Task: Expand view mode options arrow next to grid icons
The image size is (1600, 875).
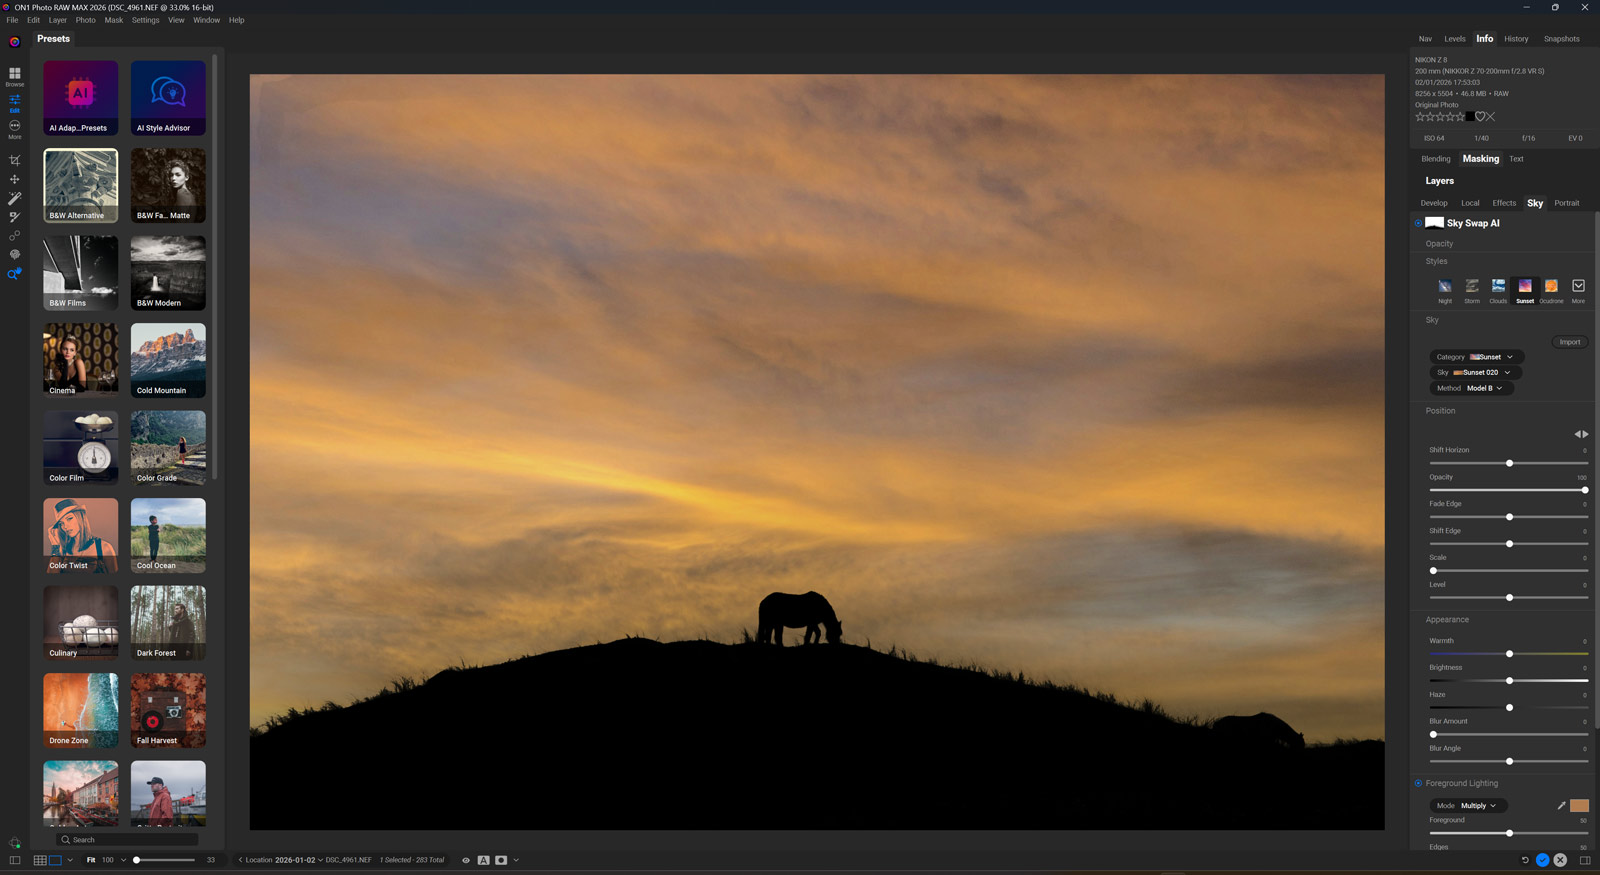Action: point(70,860)
